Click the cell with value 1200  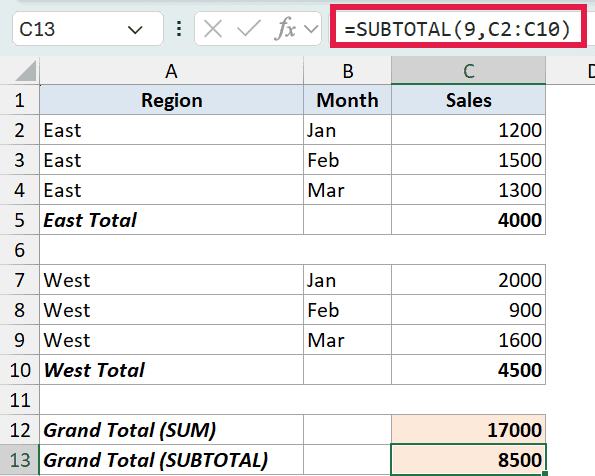point(469,130)
